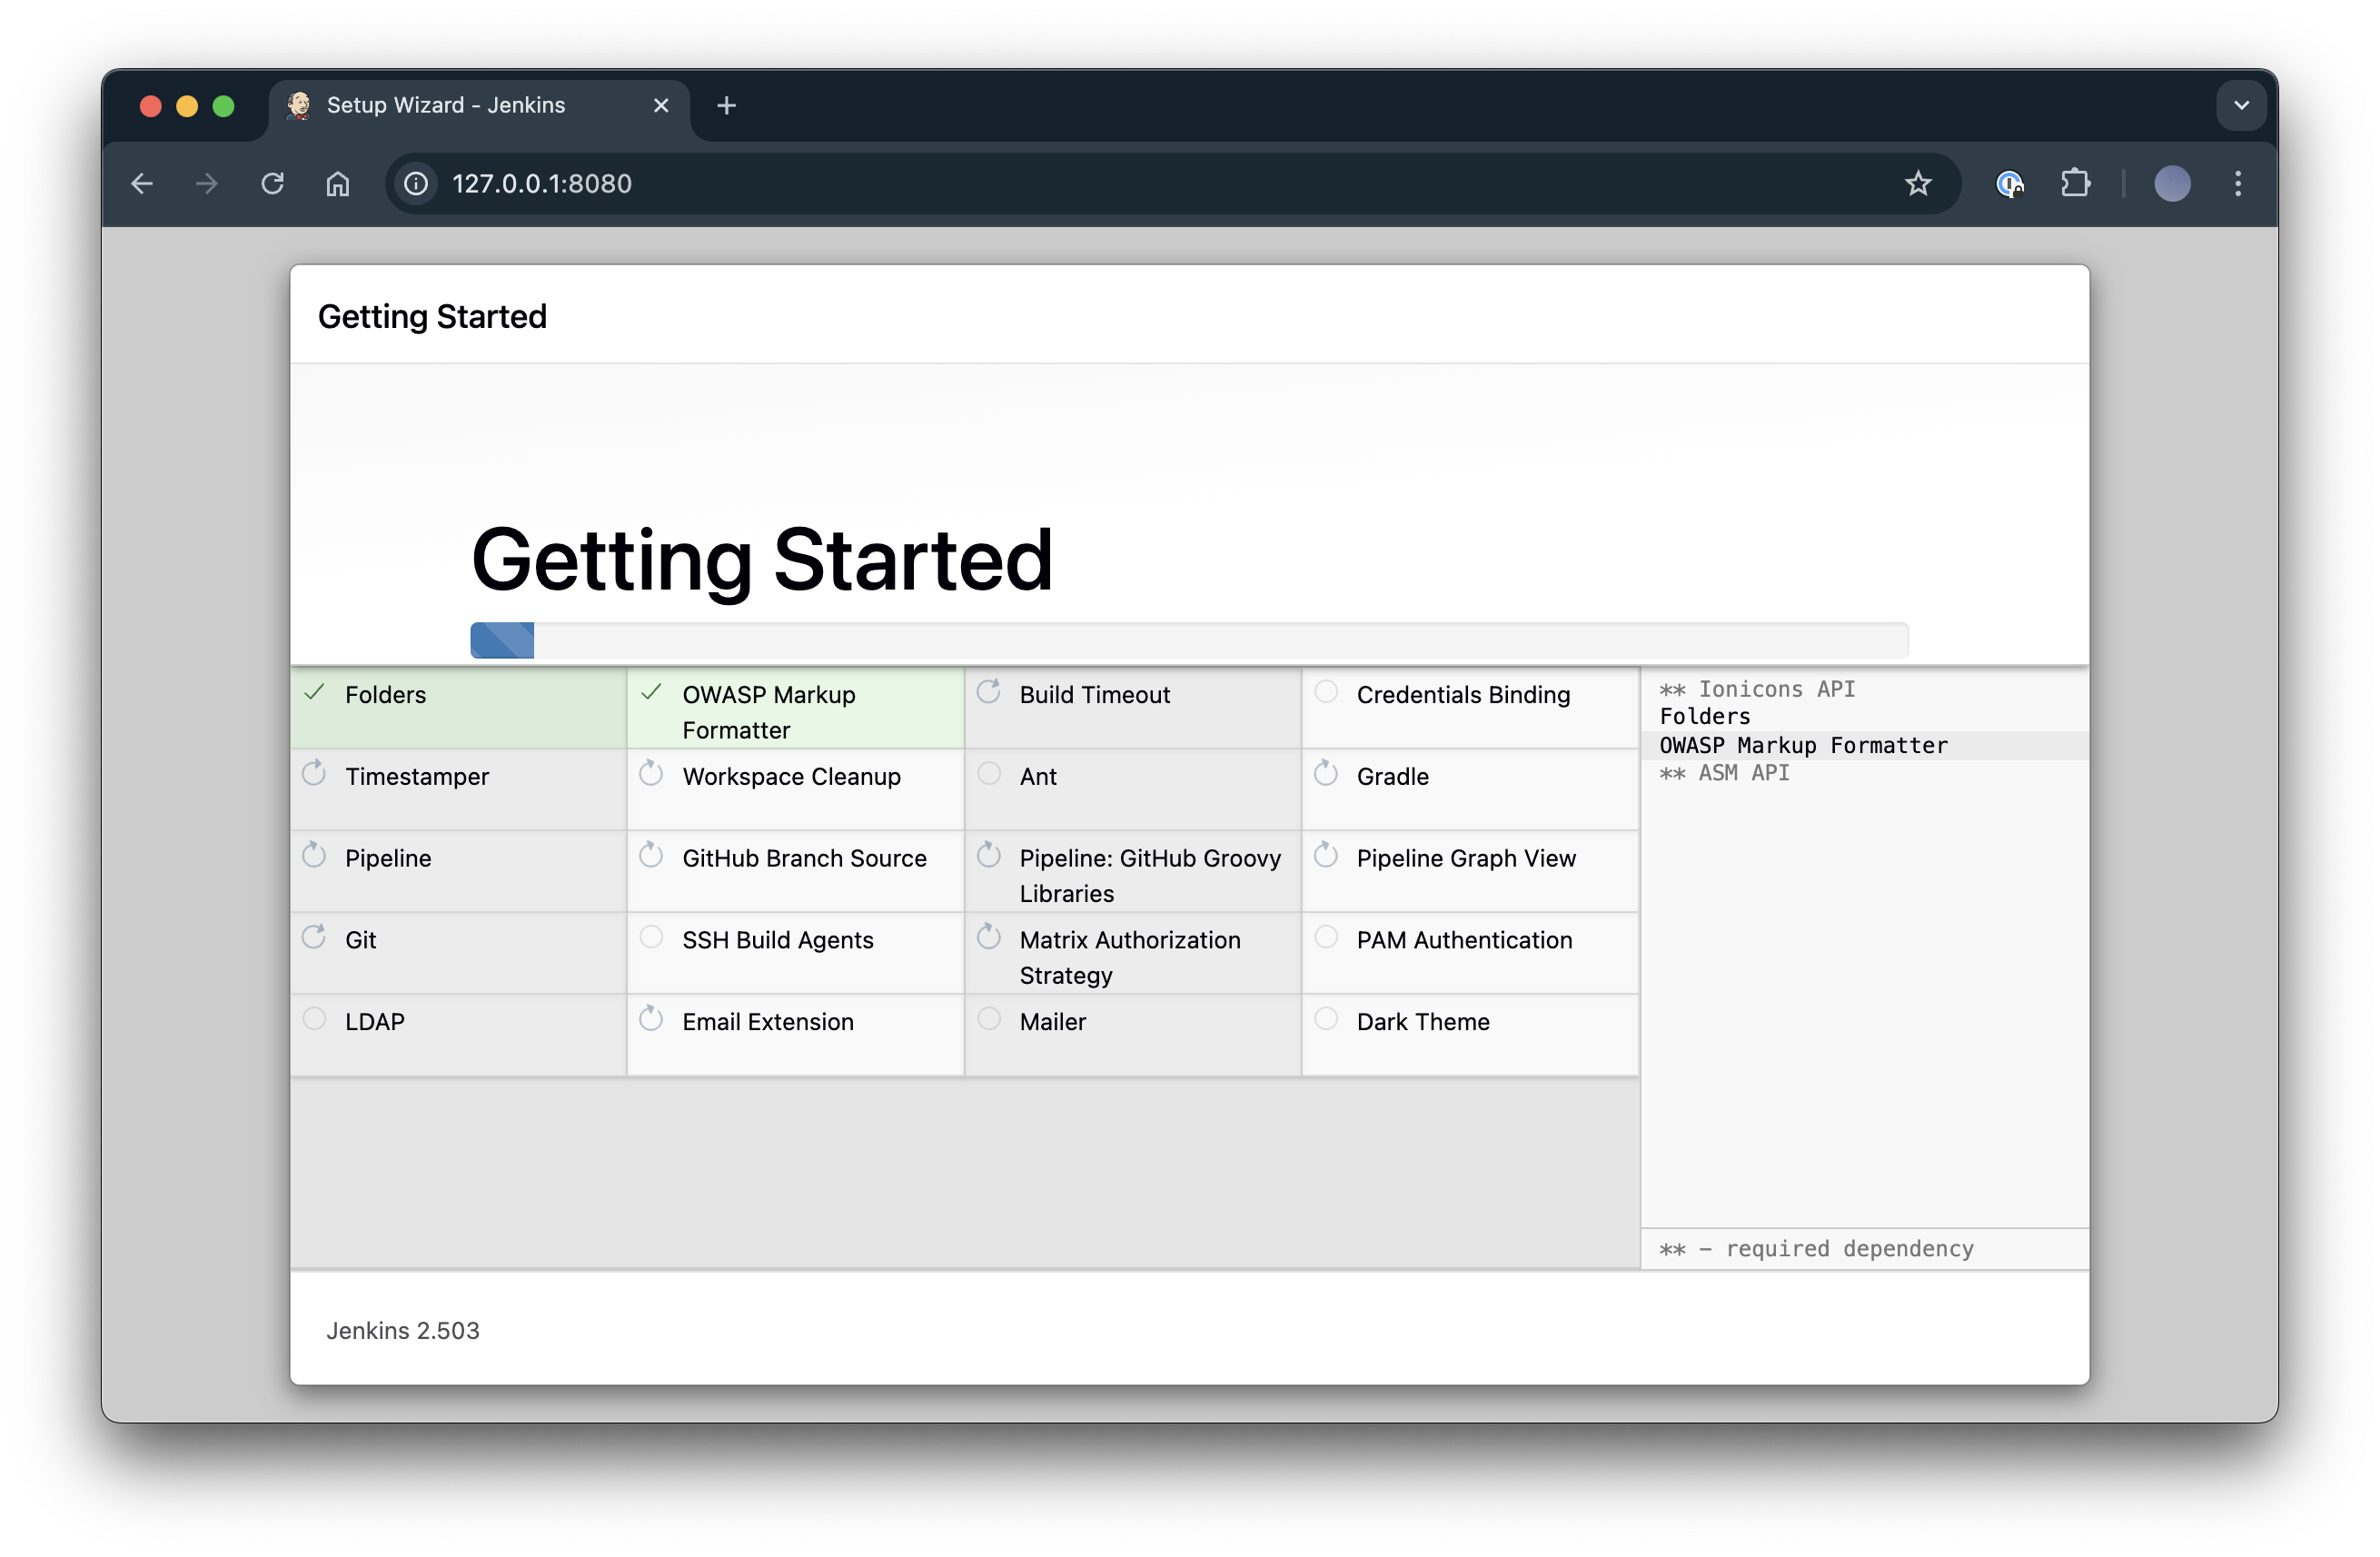Click the Build Timeout spinner icon
The width and height of the screenshot is (2380, 1557).
click(x=988, y=692)
